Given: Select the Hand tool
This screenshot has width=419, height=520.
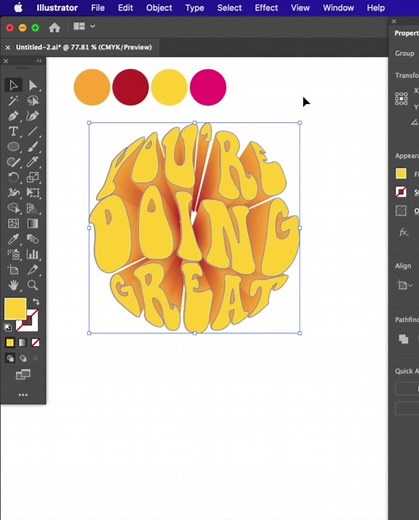Looking at the screenshot, I should click(x=13, y=285).
